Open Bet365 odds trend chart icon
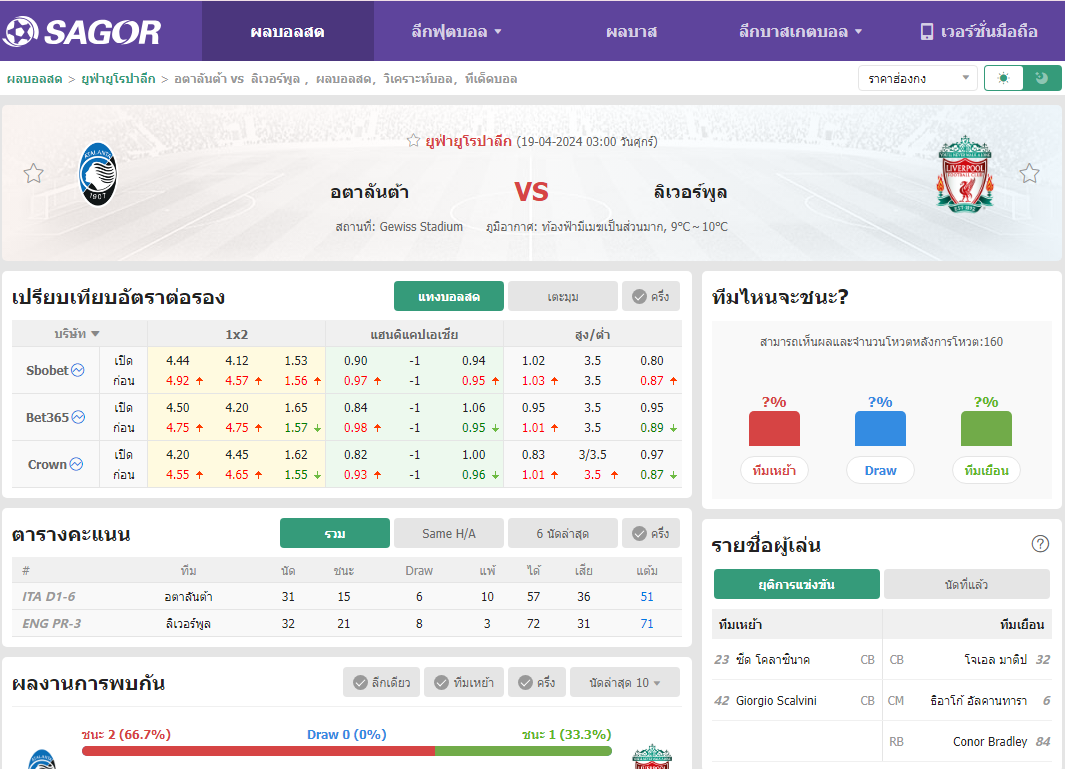This screenshot has width=1065, height=769. tap(78, 417)
